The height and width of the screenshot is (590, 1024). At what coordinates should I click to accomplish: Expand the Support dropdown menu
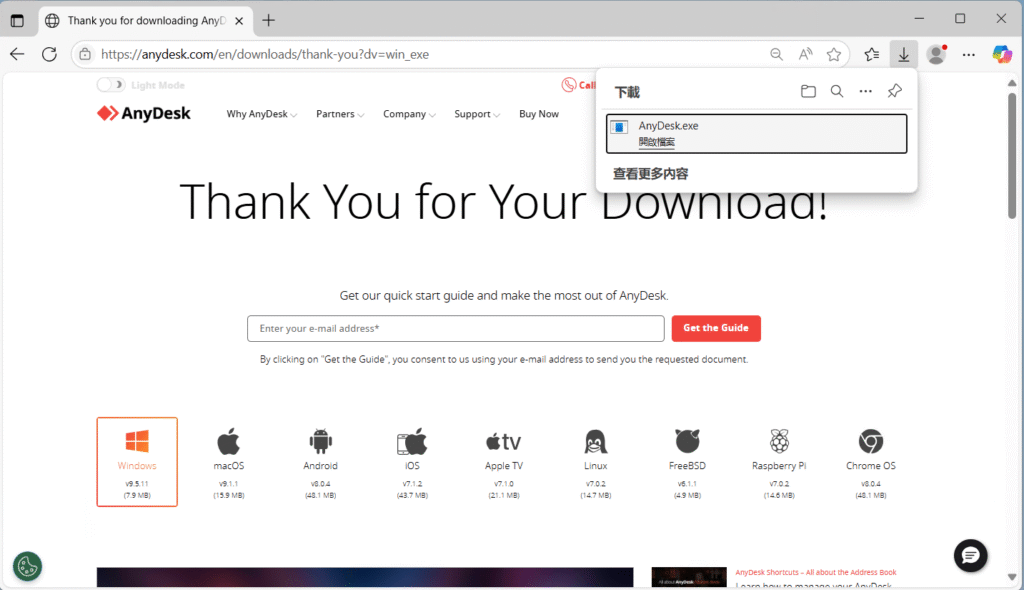[477, 114]
